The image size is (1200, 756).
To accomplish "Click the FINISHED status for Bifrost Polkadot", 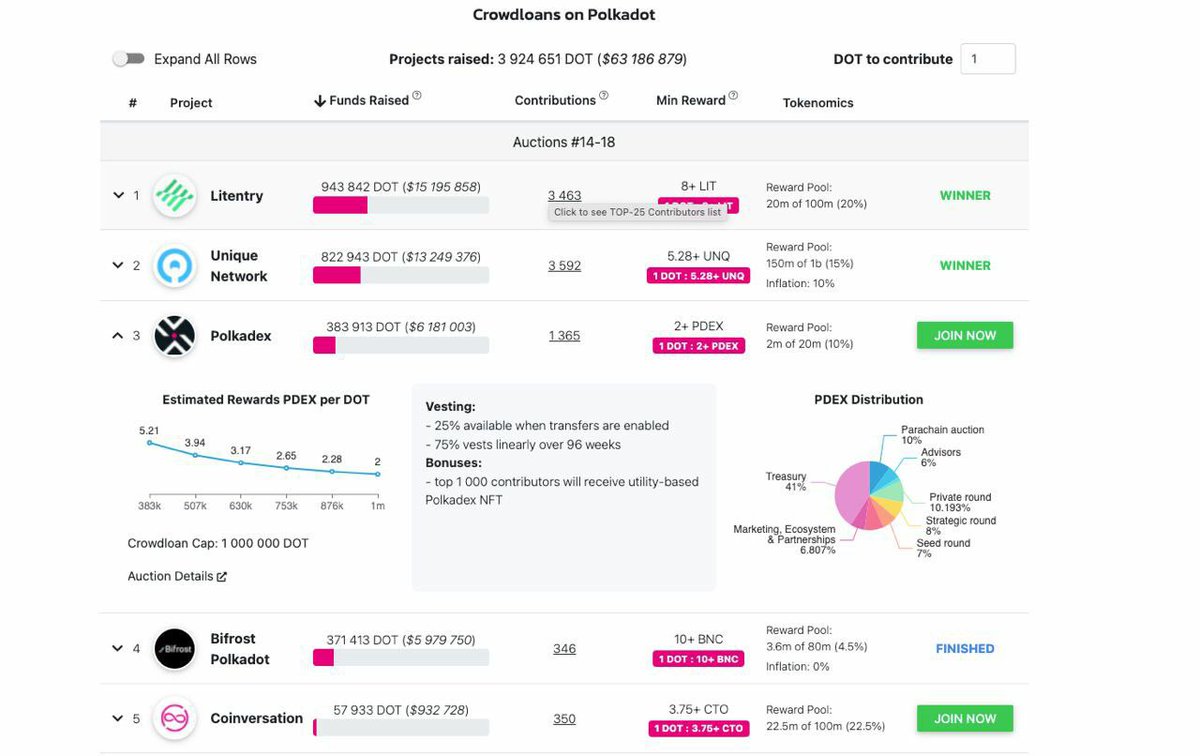I will pos(965,648).
